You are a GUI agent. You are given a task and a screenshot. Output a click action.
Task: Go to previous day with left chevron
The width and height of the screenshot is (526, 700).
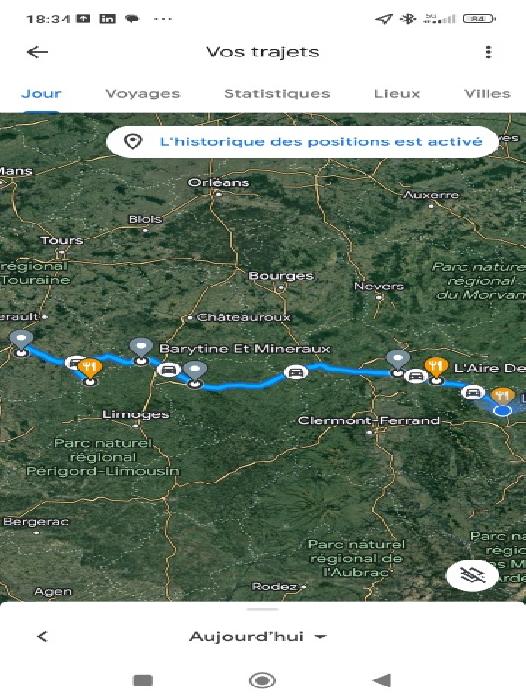pos(42,637)
